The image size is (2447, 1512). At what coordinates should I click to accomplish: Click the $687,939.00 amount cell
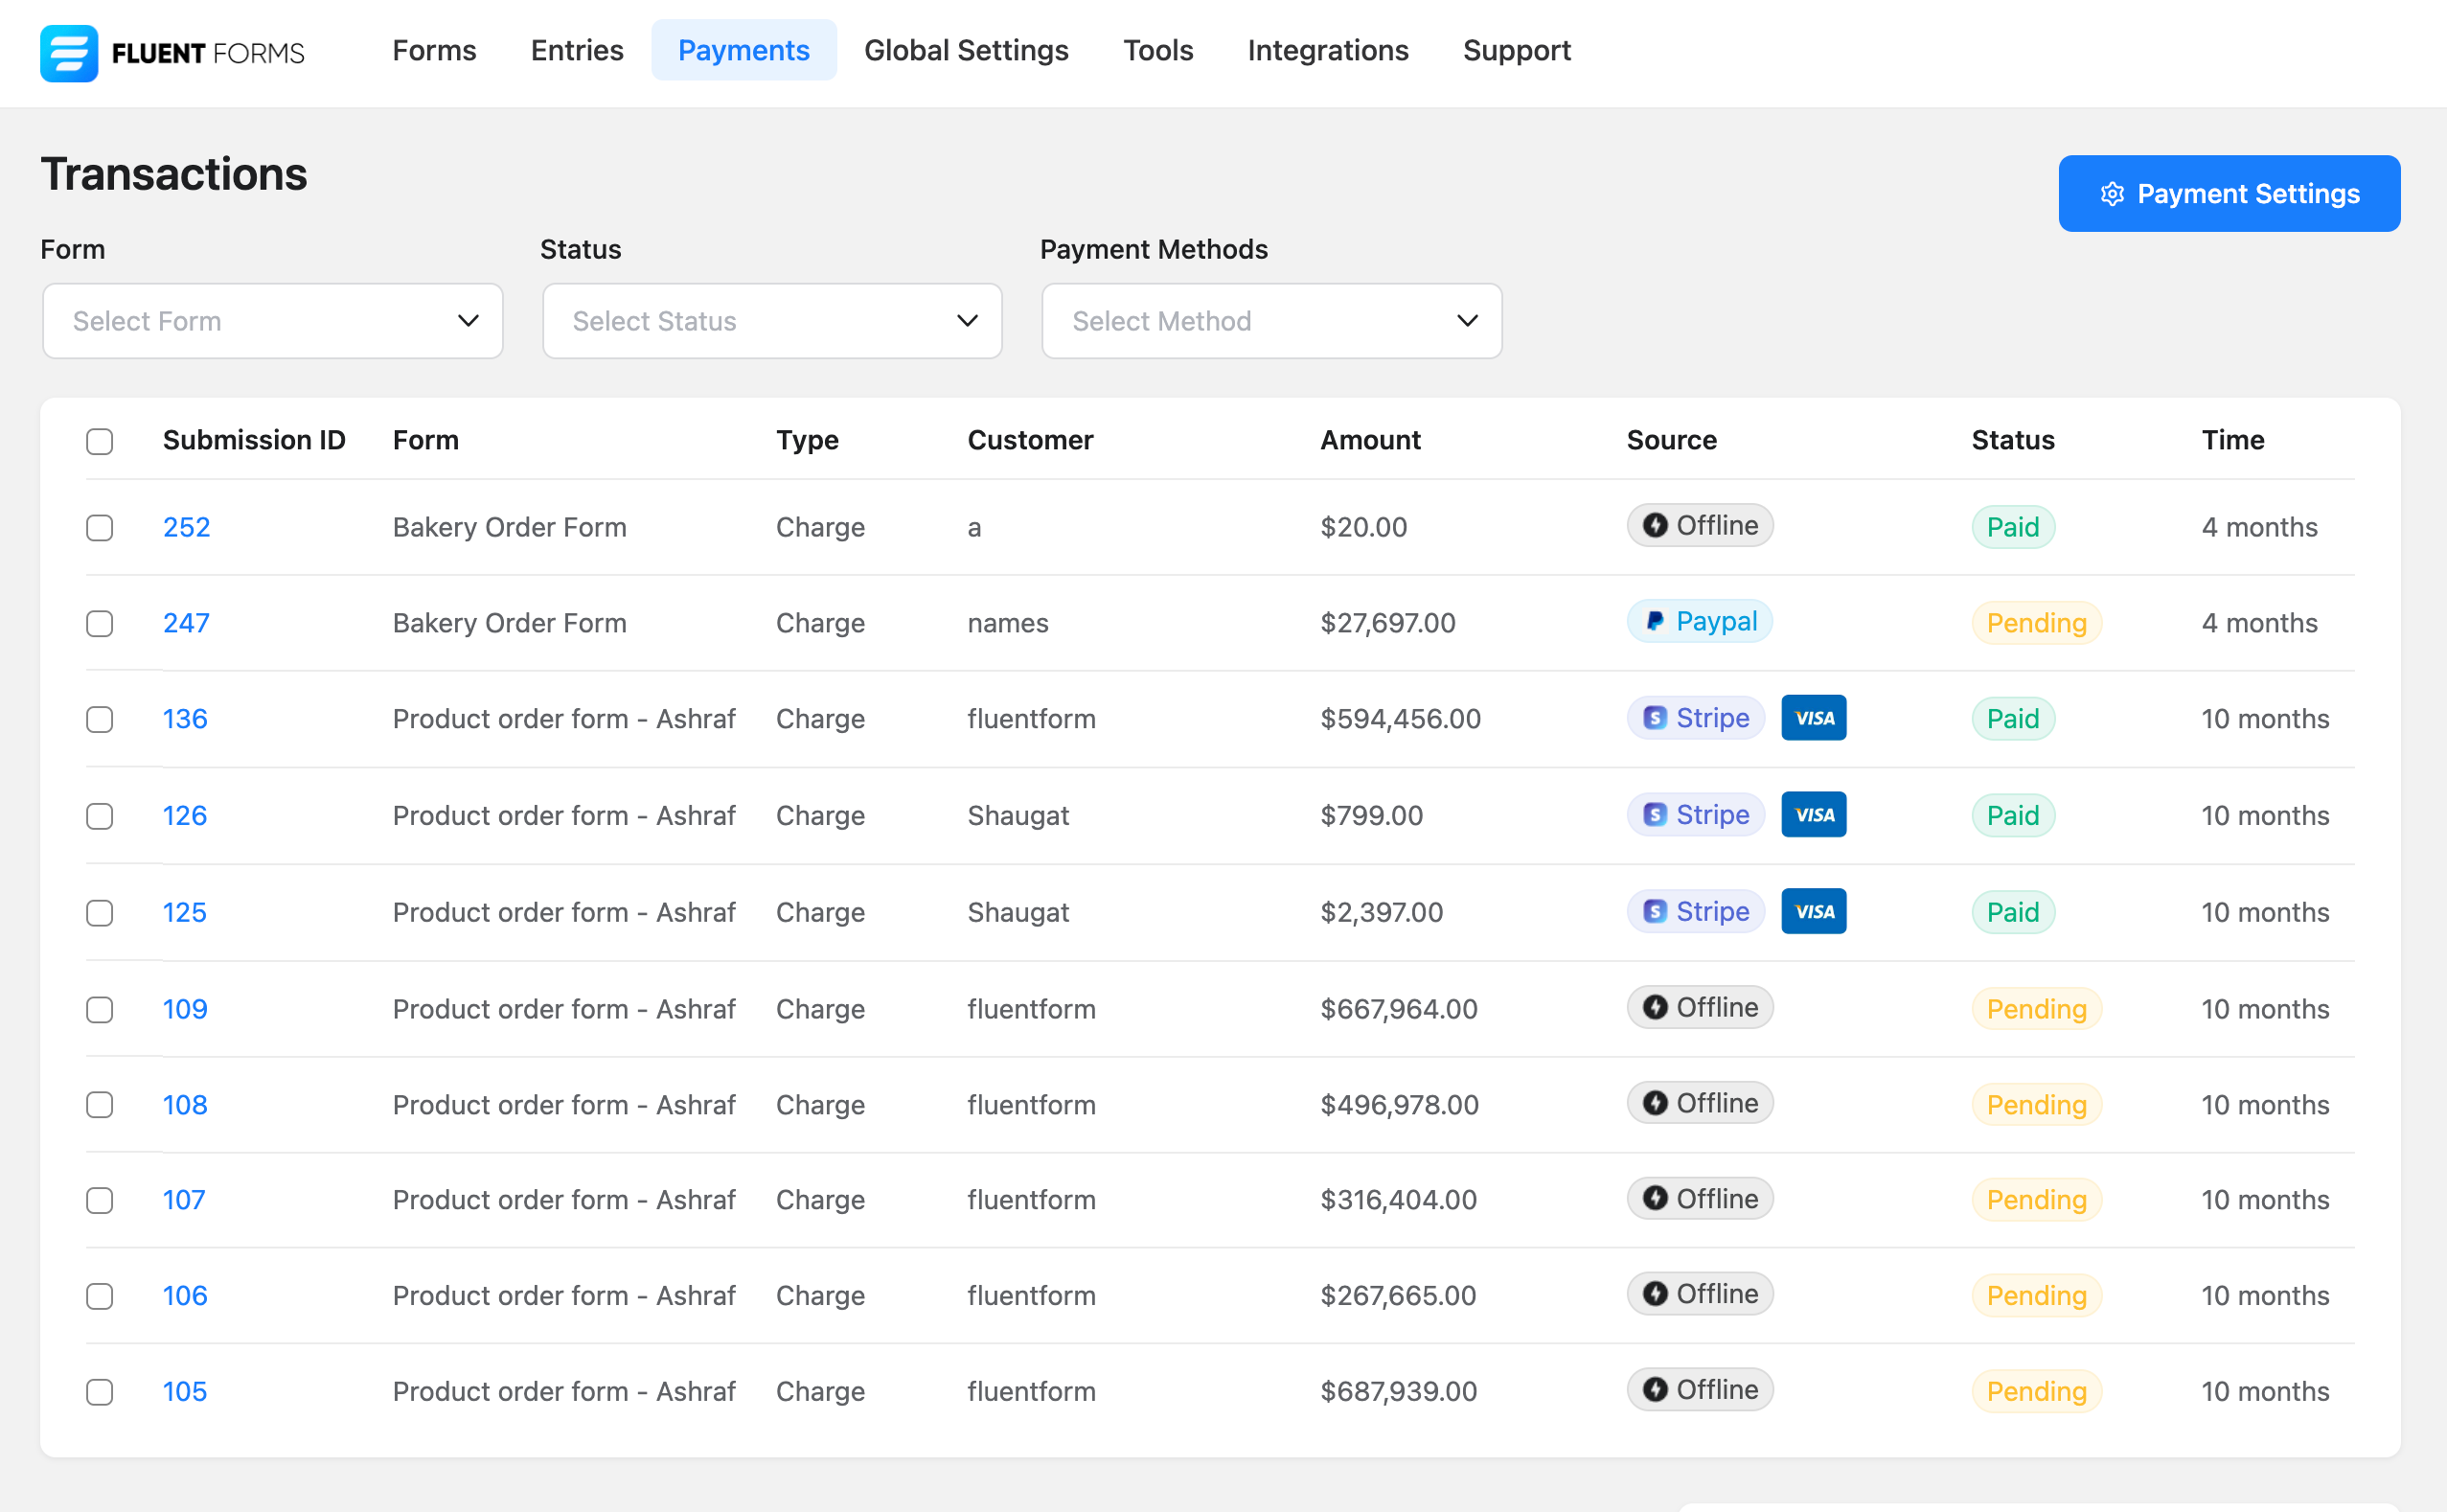pos(1398,1392)
